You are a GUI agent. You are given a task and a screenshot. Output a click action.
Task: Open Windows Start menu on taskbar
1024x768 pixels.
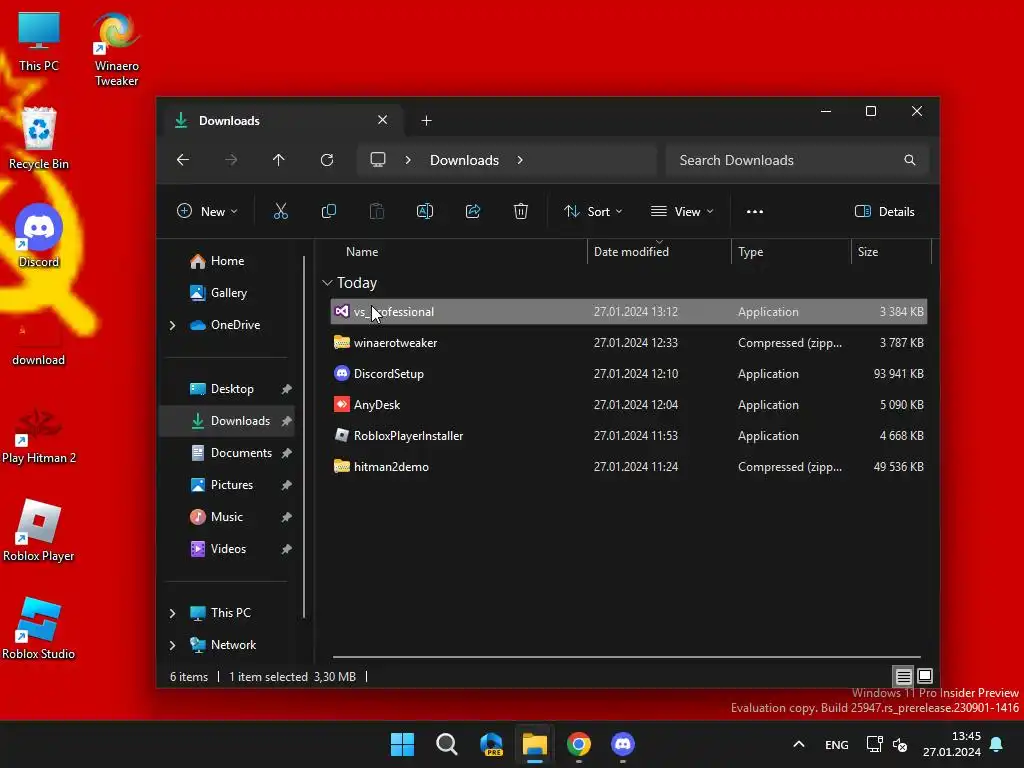click(402, 744)
